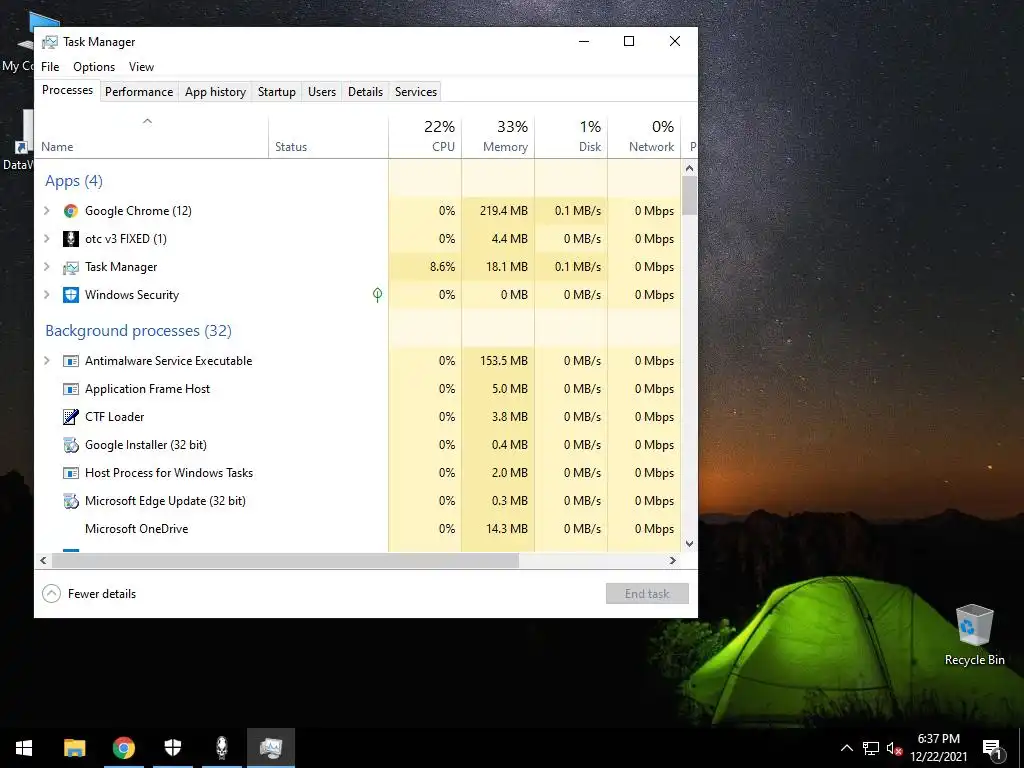Click the Task Manager process row icon
This screenshot has width=1024, height=768.
click(71, 267)
